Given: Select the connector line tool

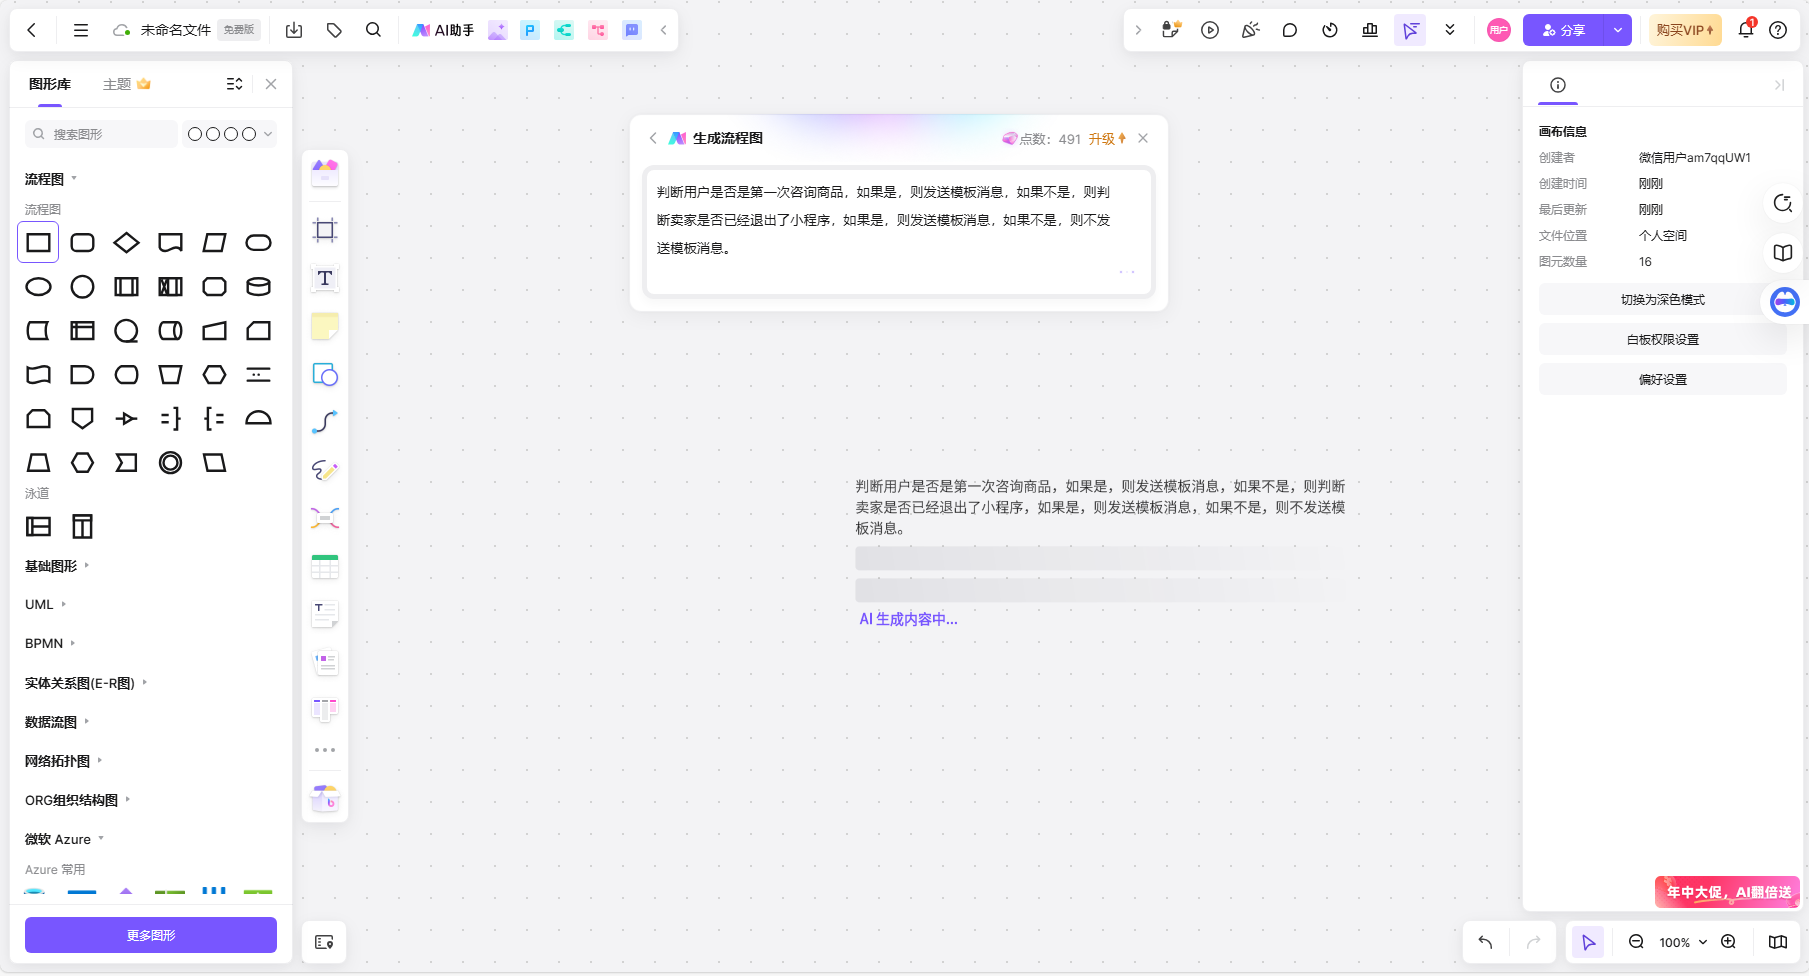Looking at the screenshot, I should click(x=325, y=422).
